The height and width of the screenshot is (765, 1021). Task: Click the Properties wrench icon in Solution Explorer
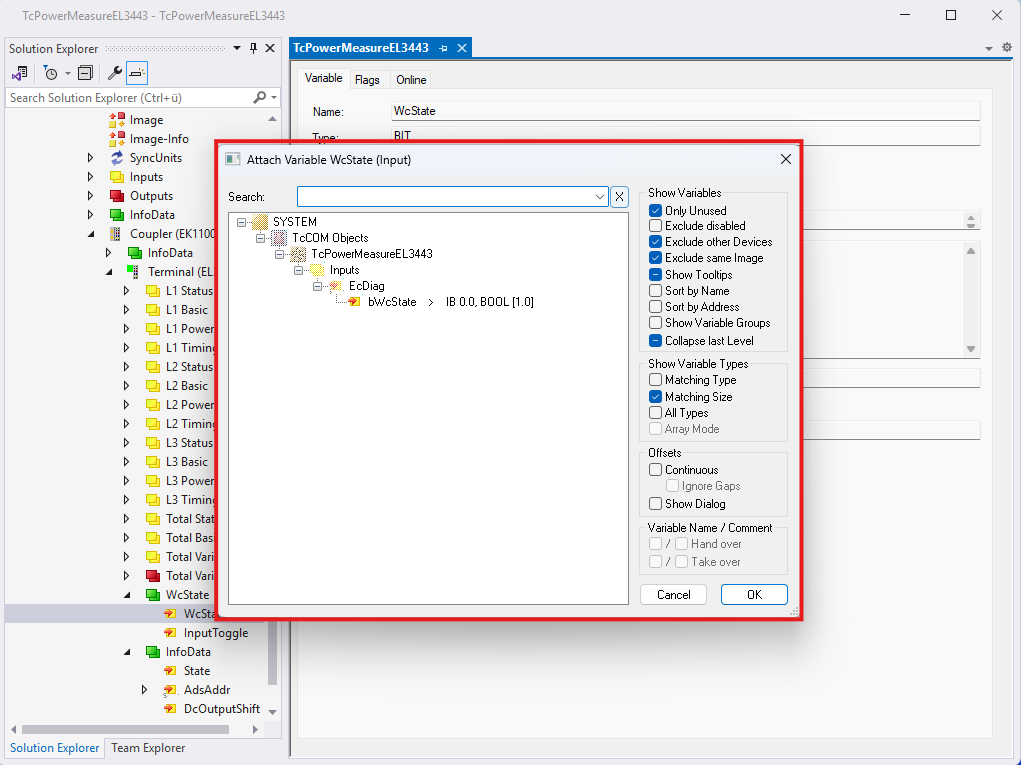click(115, 73)
